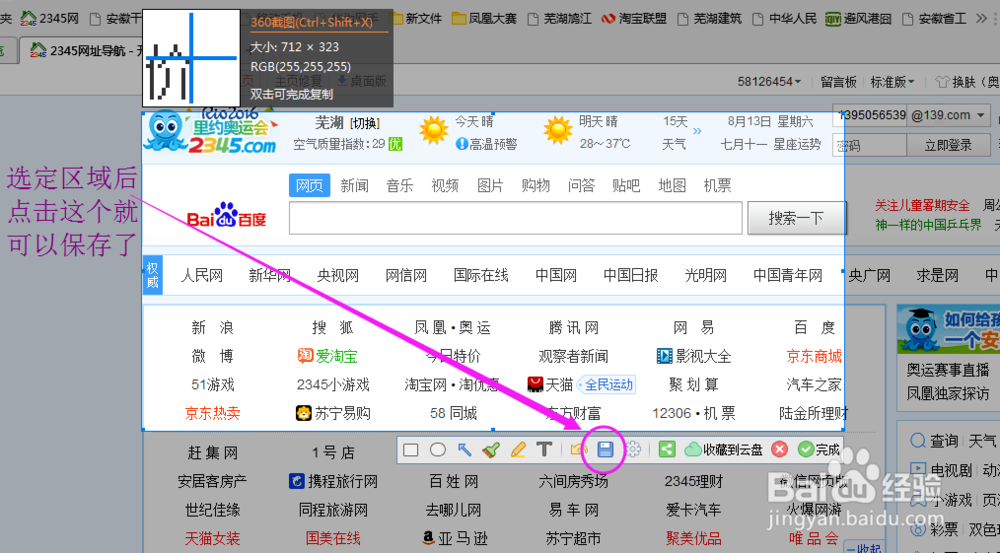Open the 桌面版 desktop version download link
Viewport: 1000px width, 553px height.
click(x=361, y=81)
